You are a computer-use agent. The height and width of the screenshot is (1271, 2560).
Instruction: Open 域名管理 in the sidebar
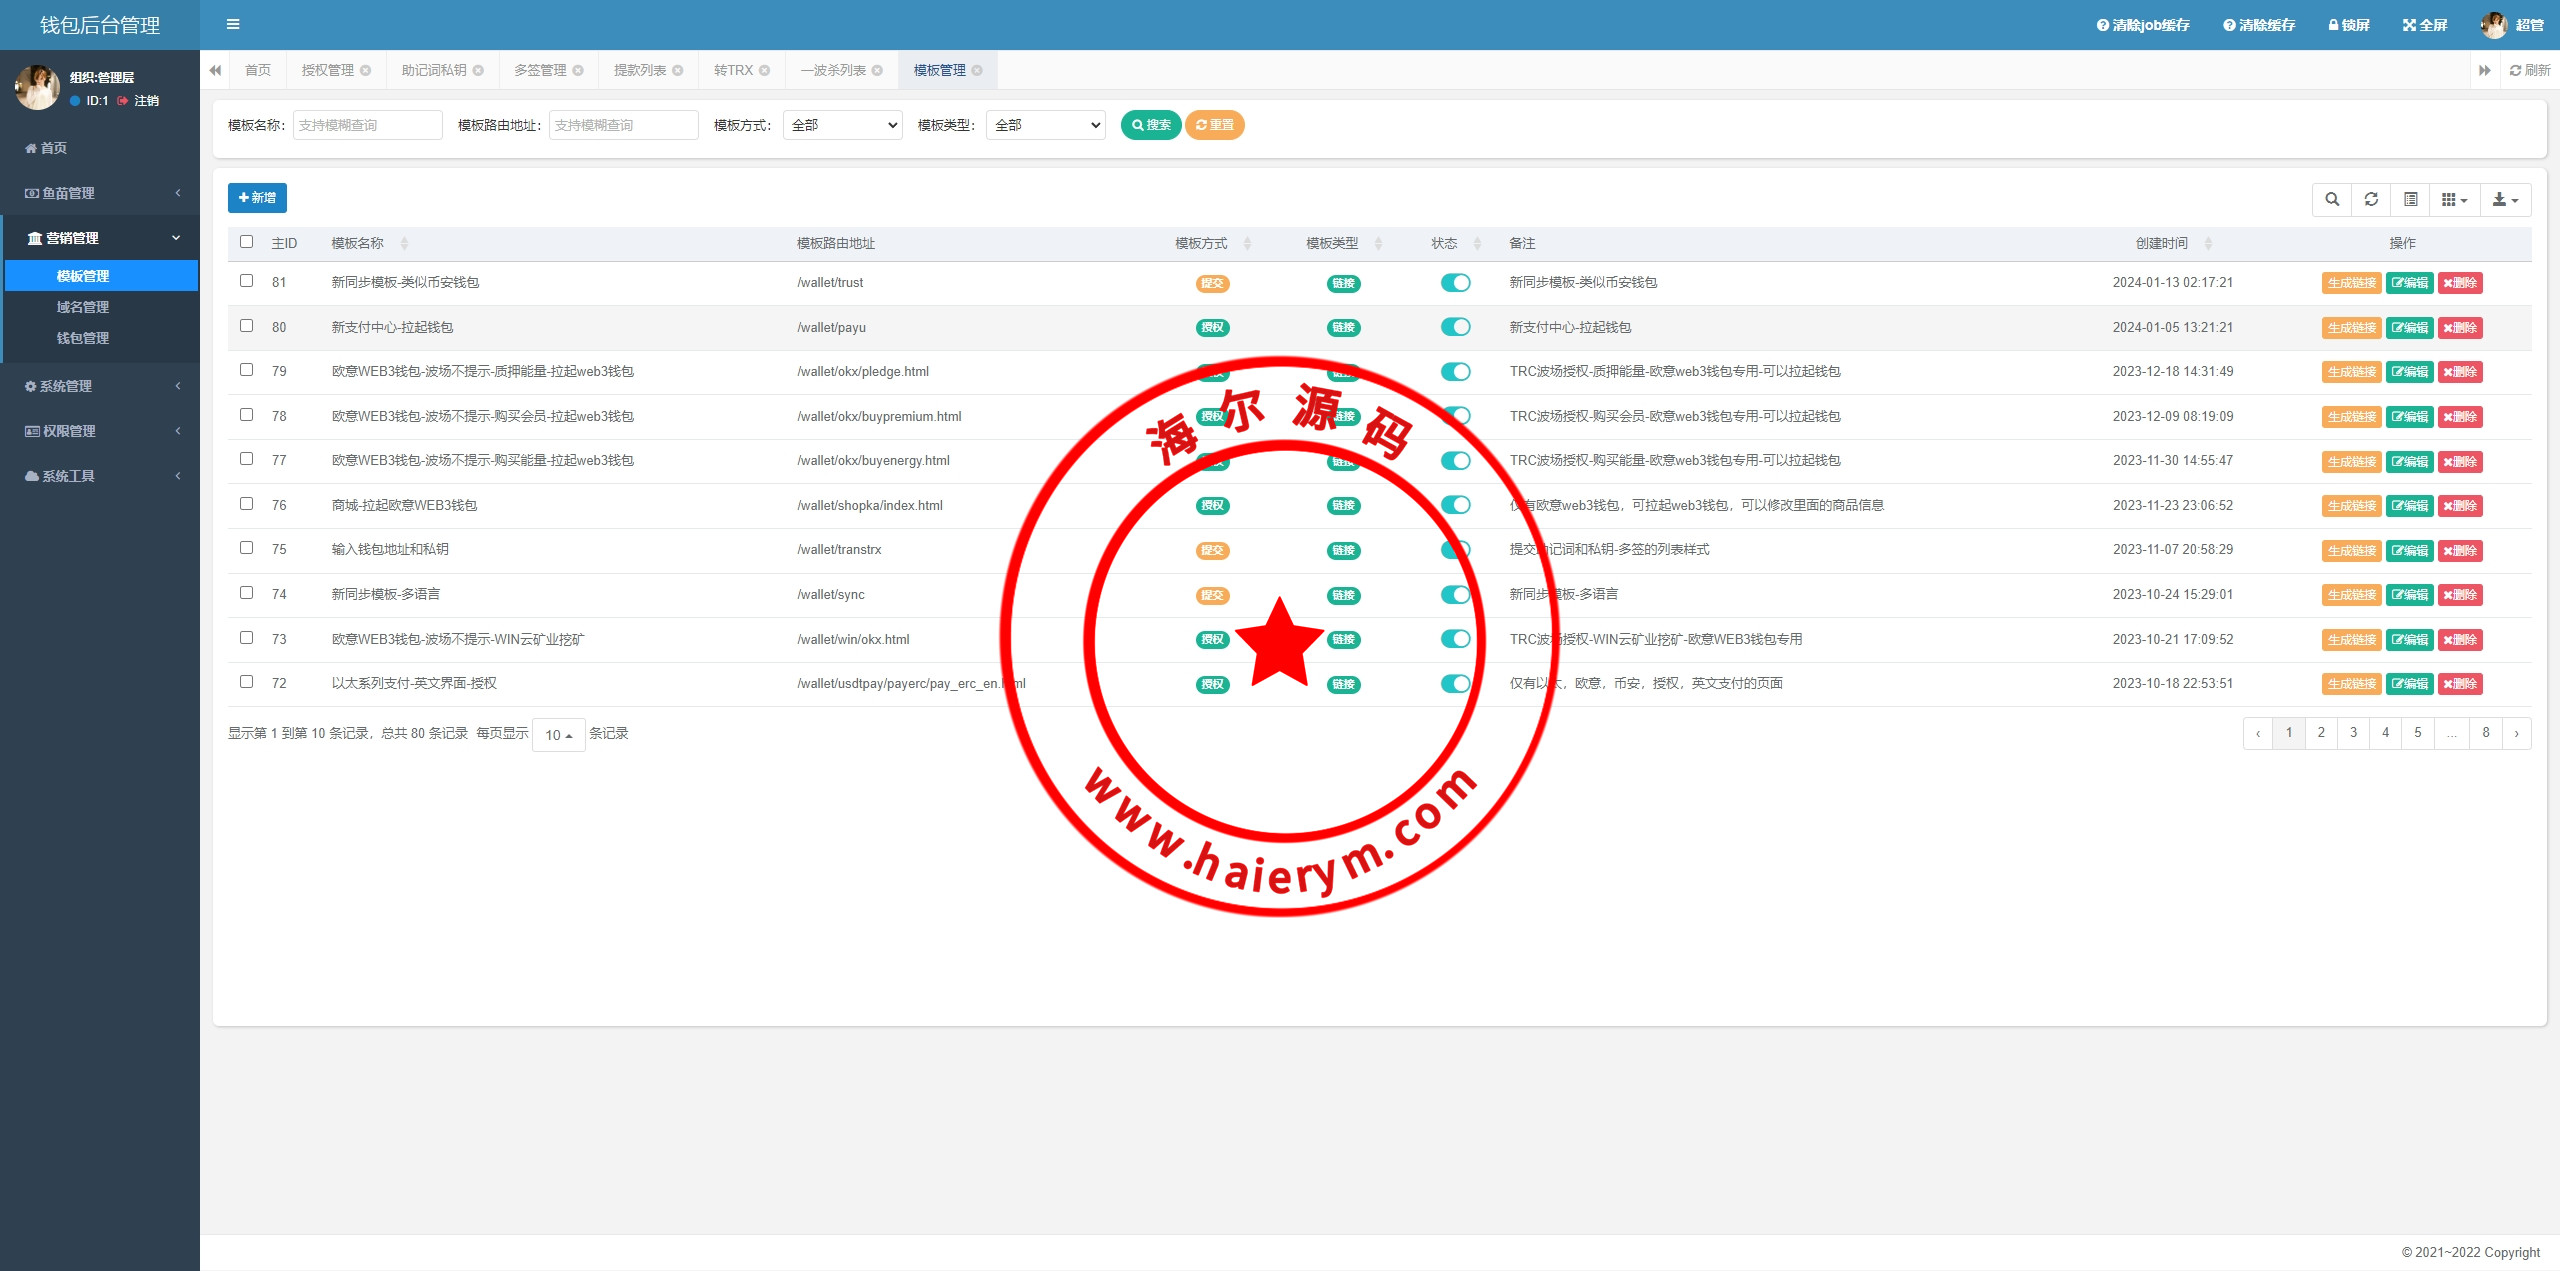point(83,307)
